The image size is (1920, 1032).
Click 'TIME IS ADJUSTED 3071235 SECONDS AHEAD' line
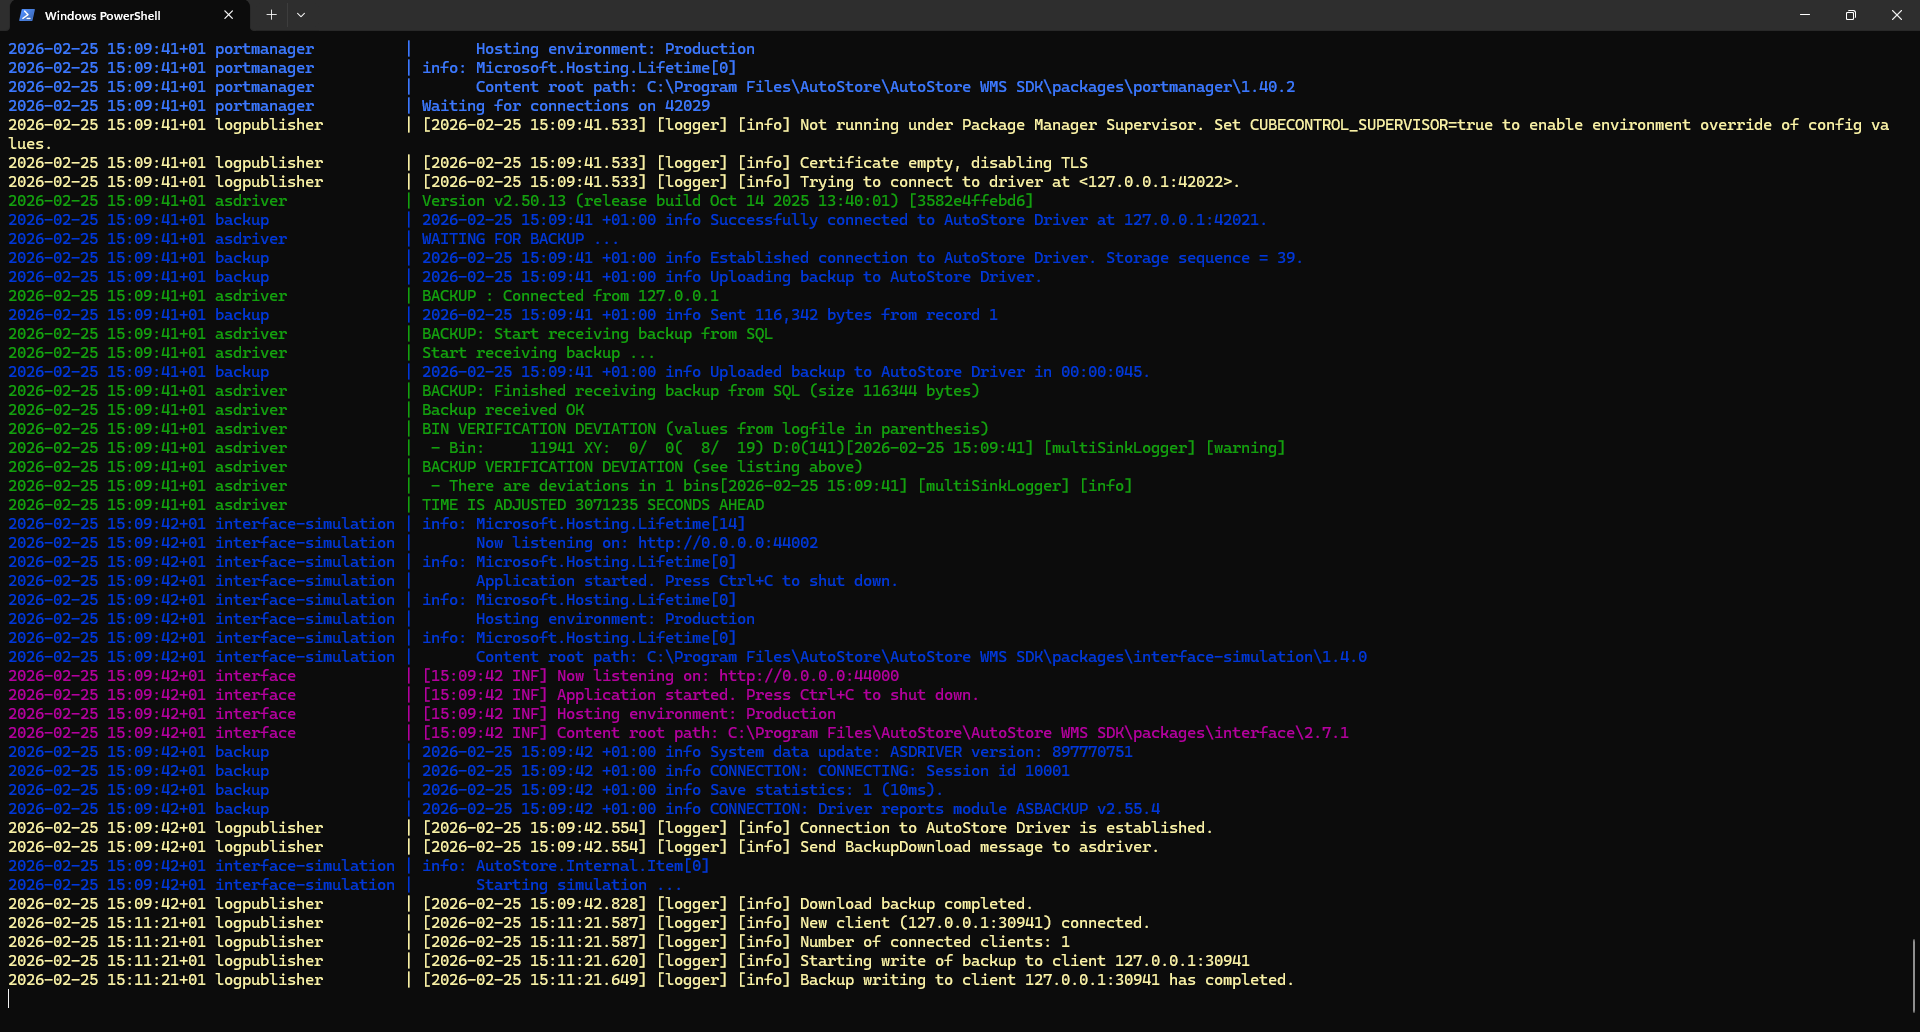[593, 505]
